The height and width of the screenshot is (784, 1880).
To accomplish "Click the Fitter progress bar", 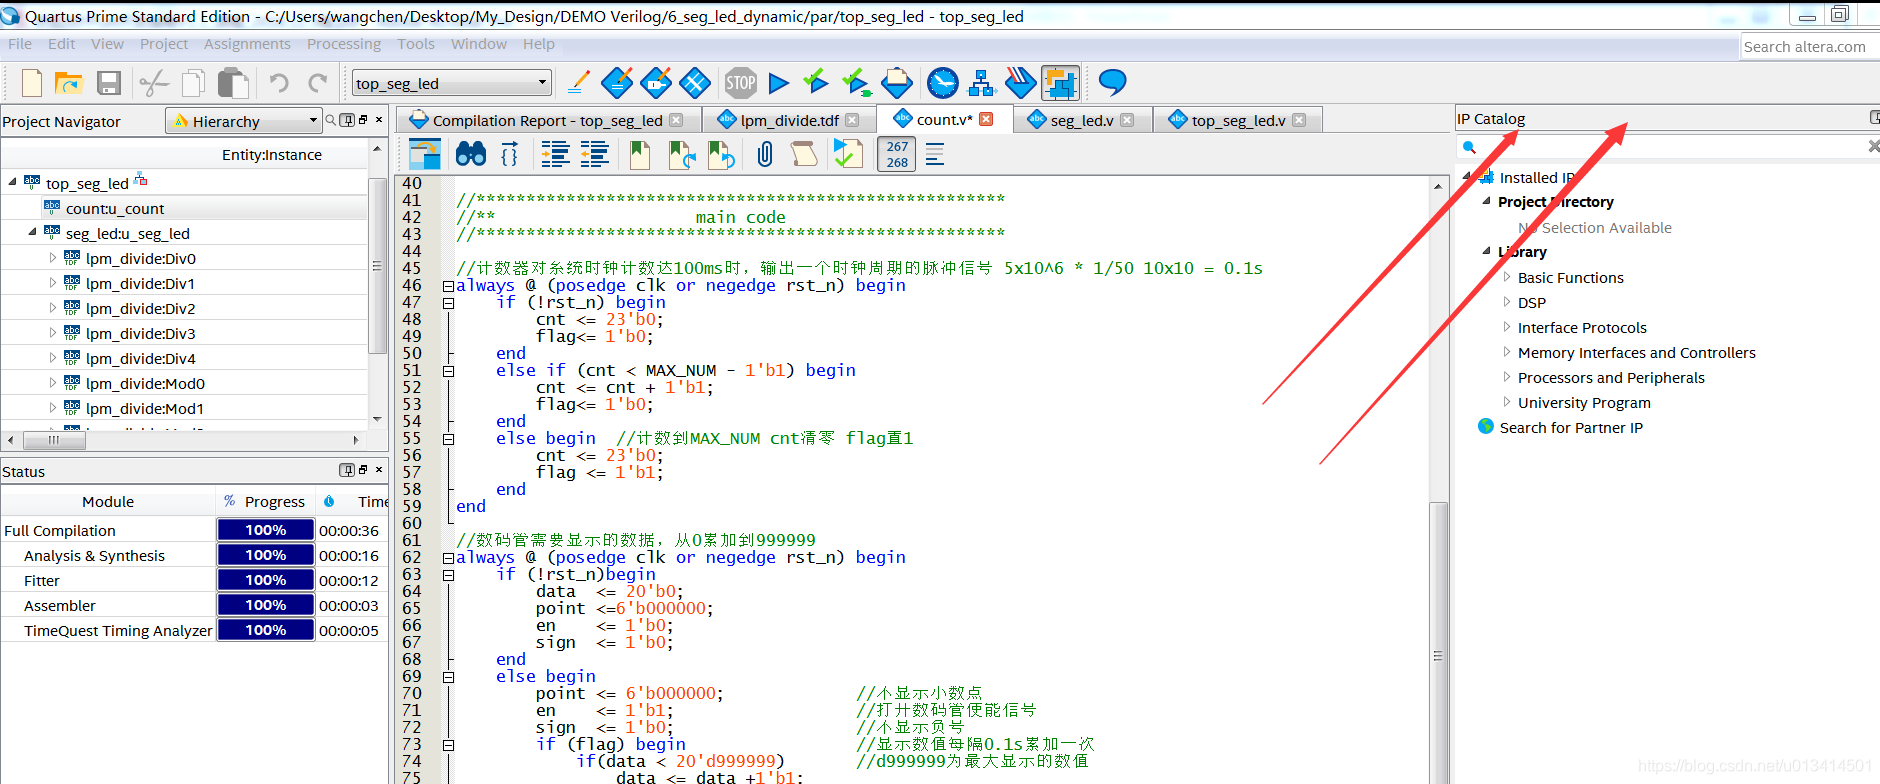I will [x=266, y=580].
